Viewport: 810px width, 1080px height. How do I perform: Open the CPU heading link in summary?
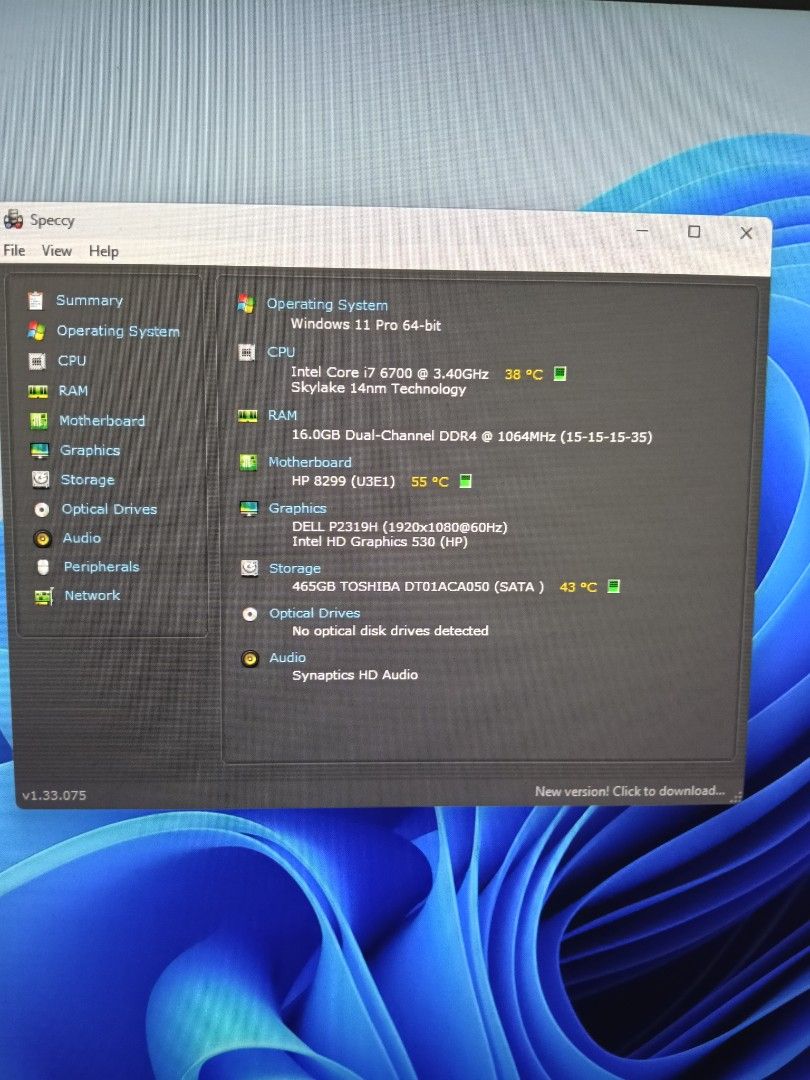[281, 352]
